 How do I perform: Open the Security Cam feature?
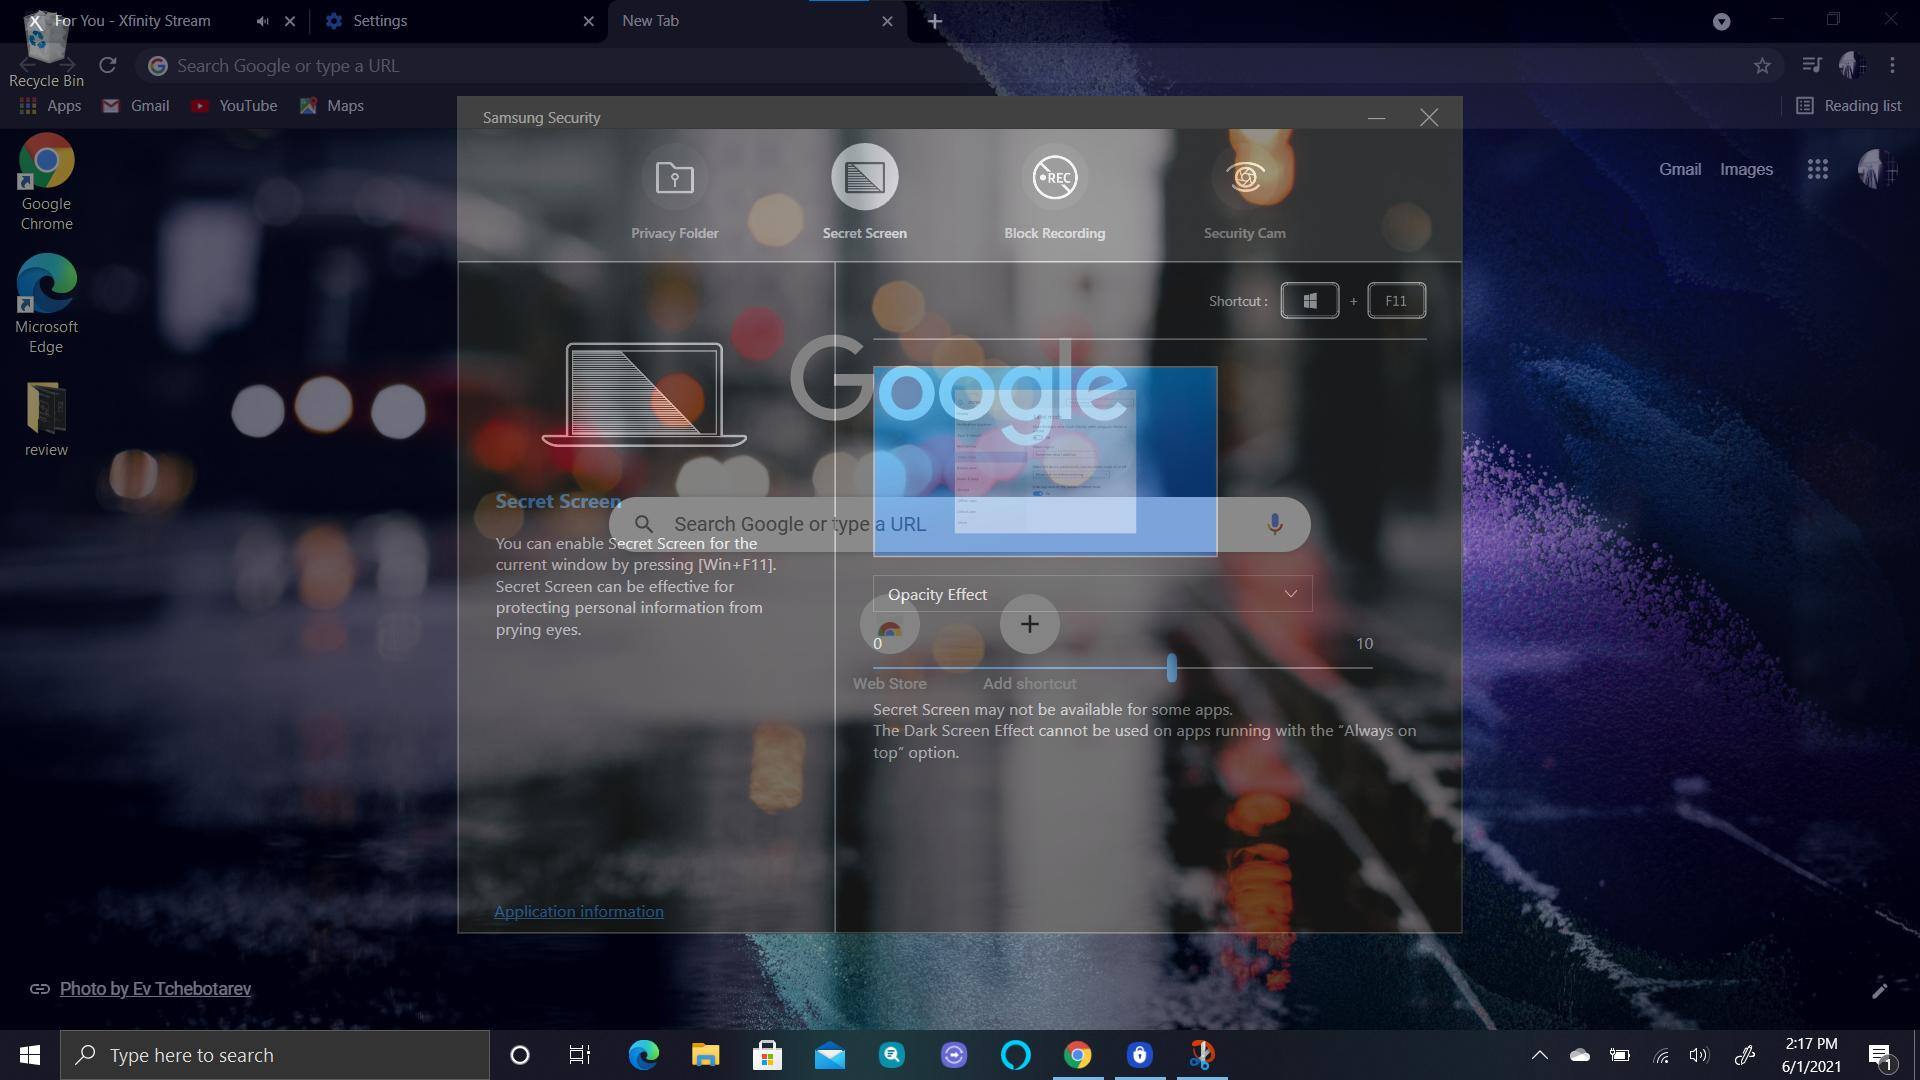coord(1244,178)
